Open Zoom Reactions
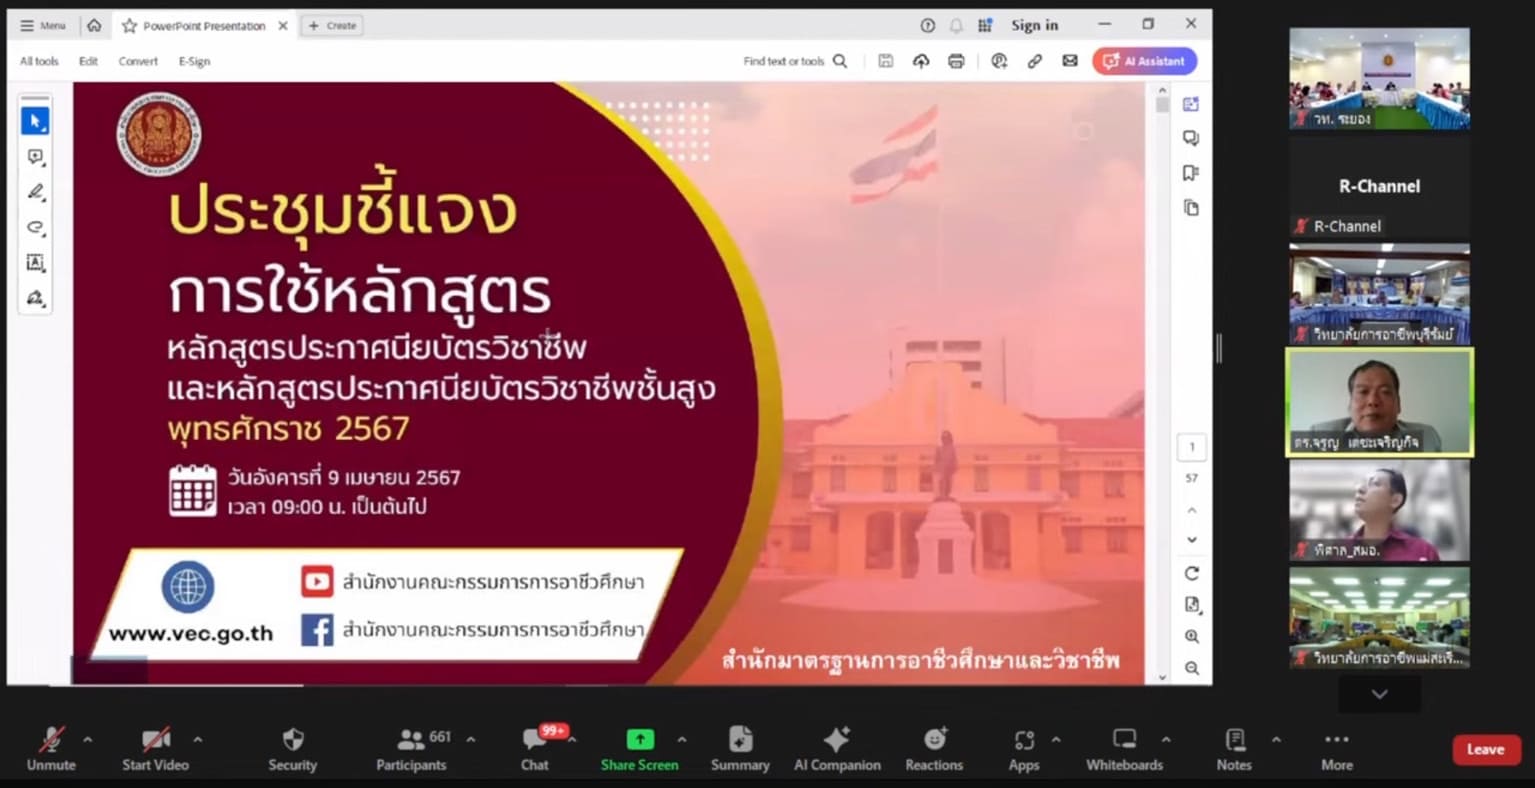 click(x=934, y=749)
